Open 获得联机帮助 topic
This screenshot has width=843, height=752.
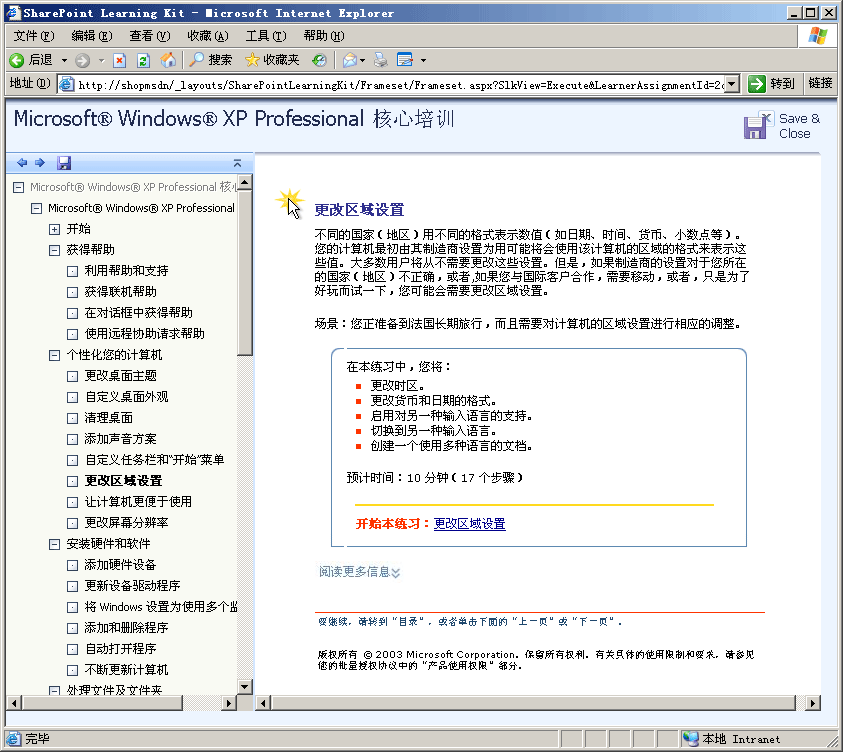(x=120, y=292)
